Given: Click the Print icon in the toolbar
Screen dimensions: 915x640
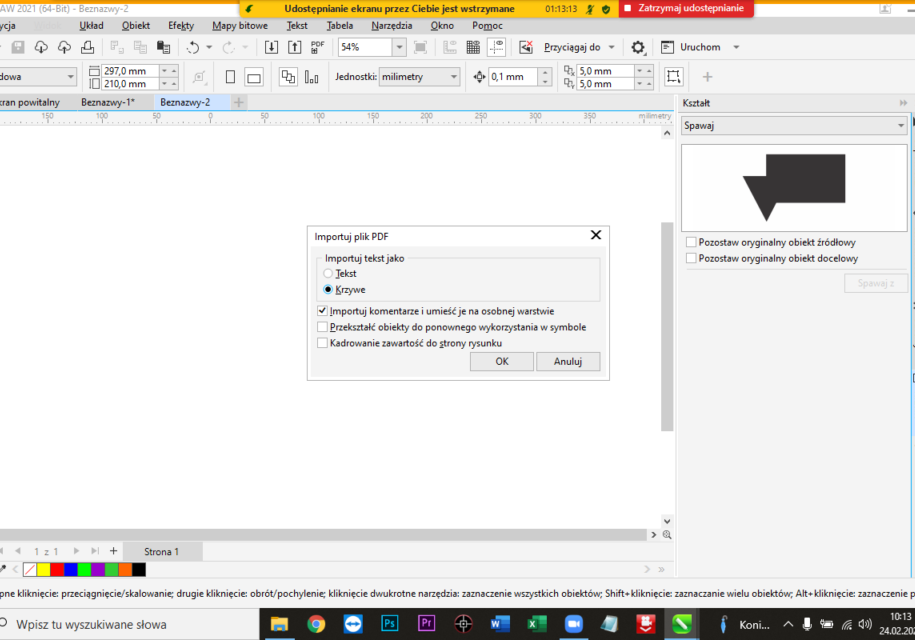Looking at the screenshot, I should click(88, 47).
